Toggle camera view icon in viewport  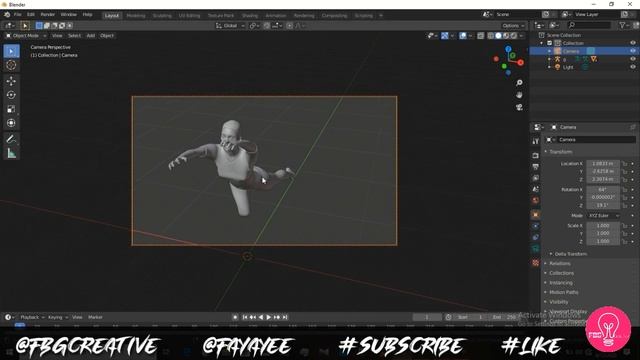(x=519, y=107)
